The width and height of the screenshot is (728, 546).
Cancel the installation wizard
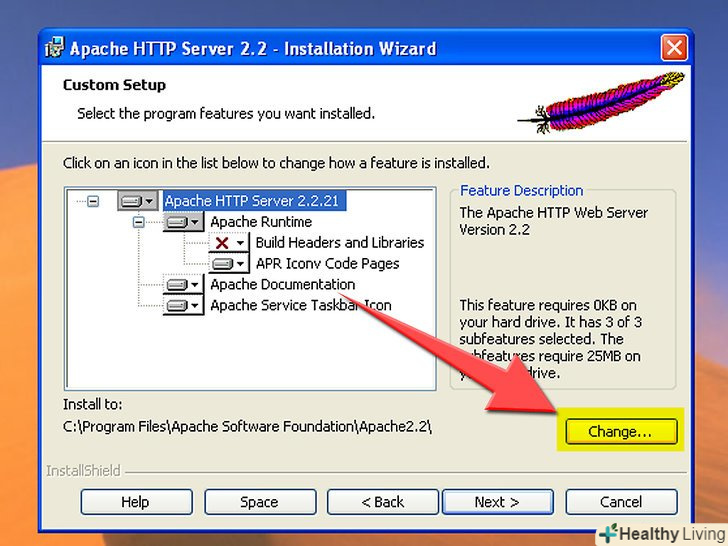point(621,502)
